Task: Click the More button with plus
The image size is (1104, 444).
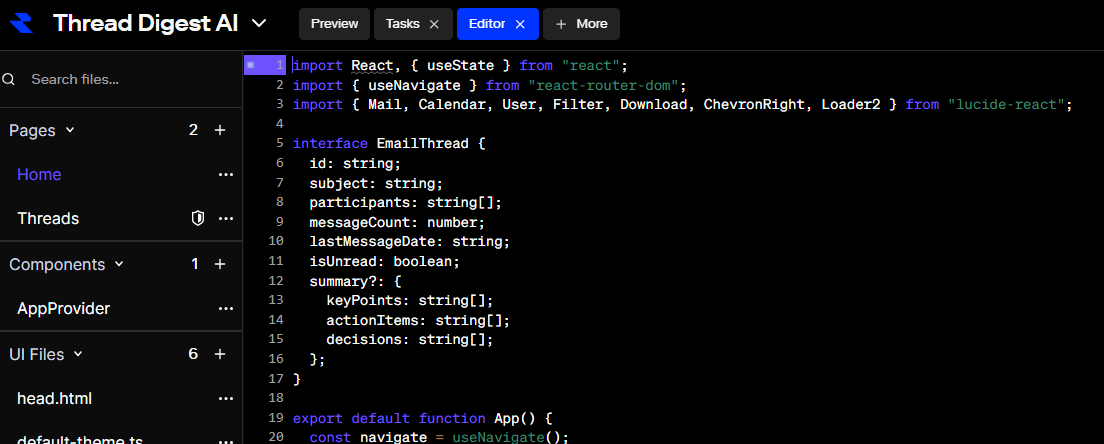Action: coord(581,23)
